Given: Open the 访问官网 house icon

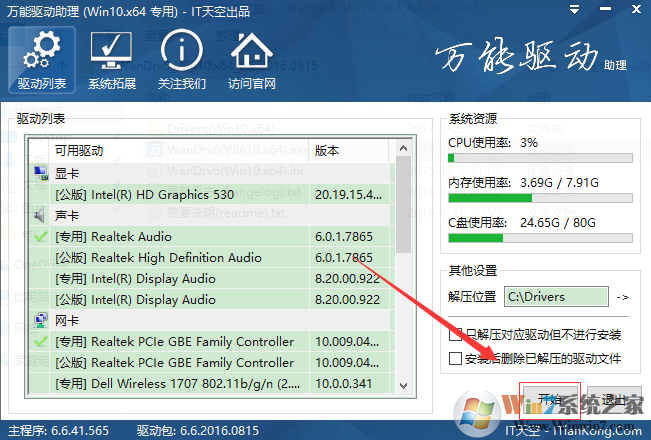Looking at the screenshot, I should 252,60.
